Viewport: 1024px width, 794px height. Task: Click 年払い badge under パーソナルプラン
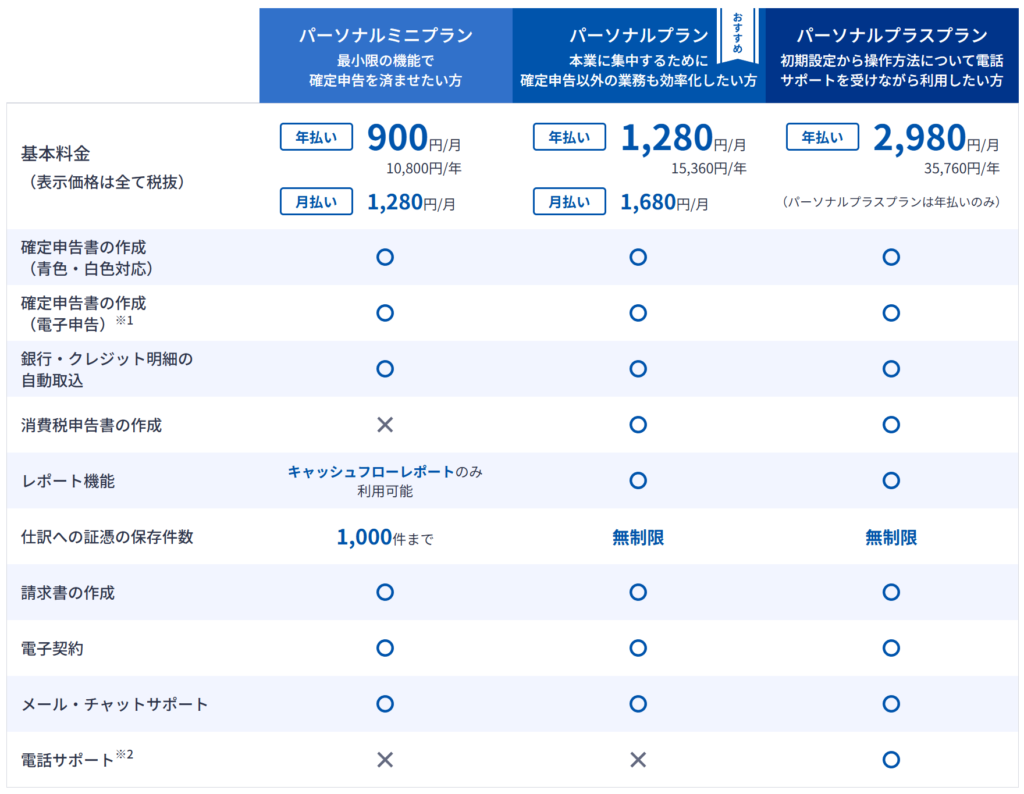coord(569,138)
